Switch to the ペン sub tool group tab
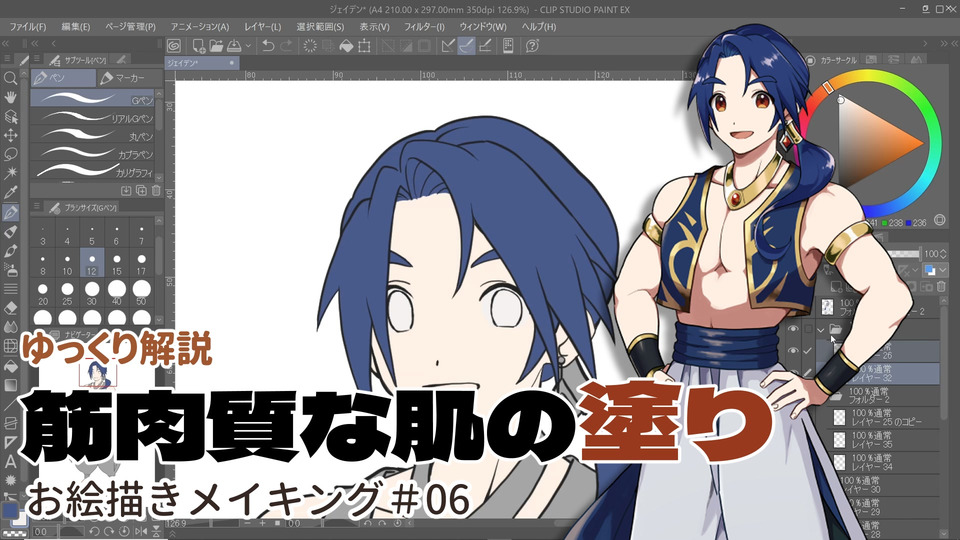The image size is (960, 540). pyautogui.click(x=64, y=78)
